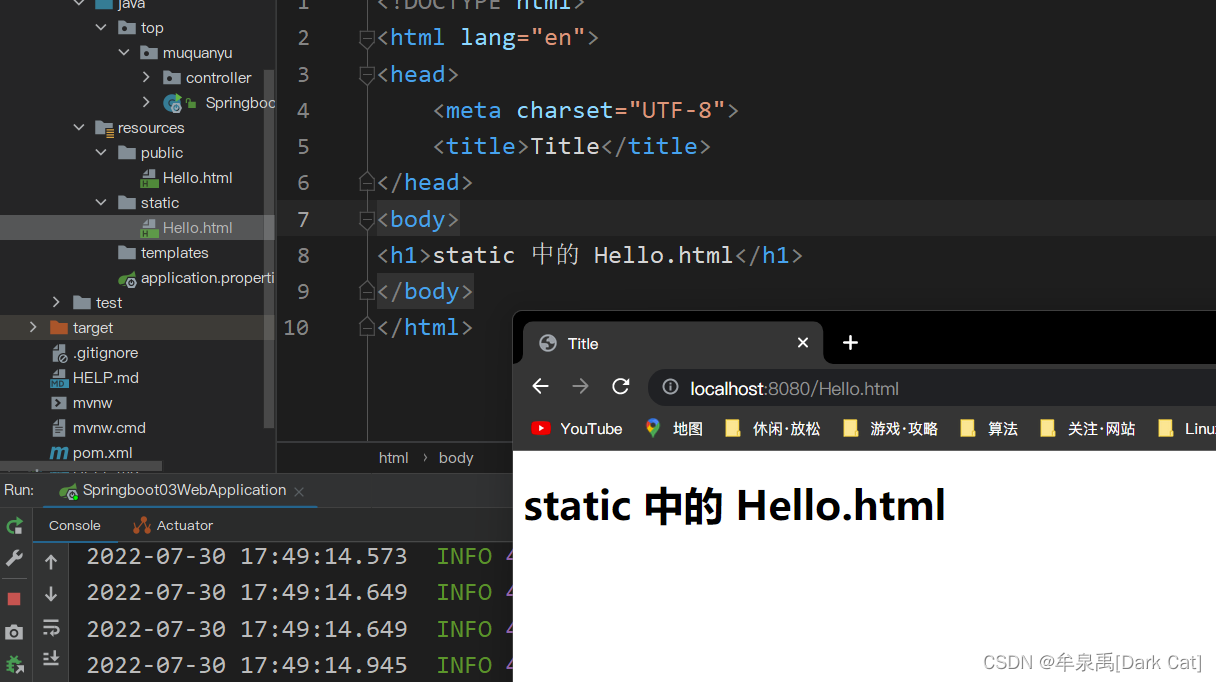Collapse the body tag fold marker
Viewport: 1216px width, 682px height.
pos(367,219)
